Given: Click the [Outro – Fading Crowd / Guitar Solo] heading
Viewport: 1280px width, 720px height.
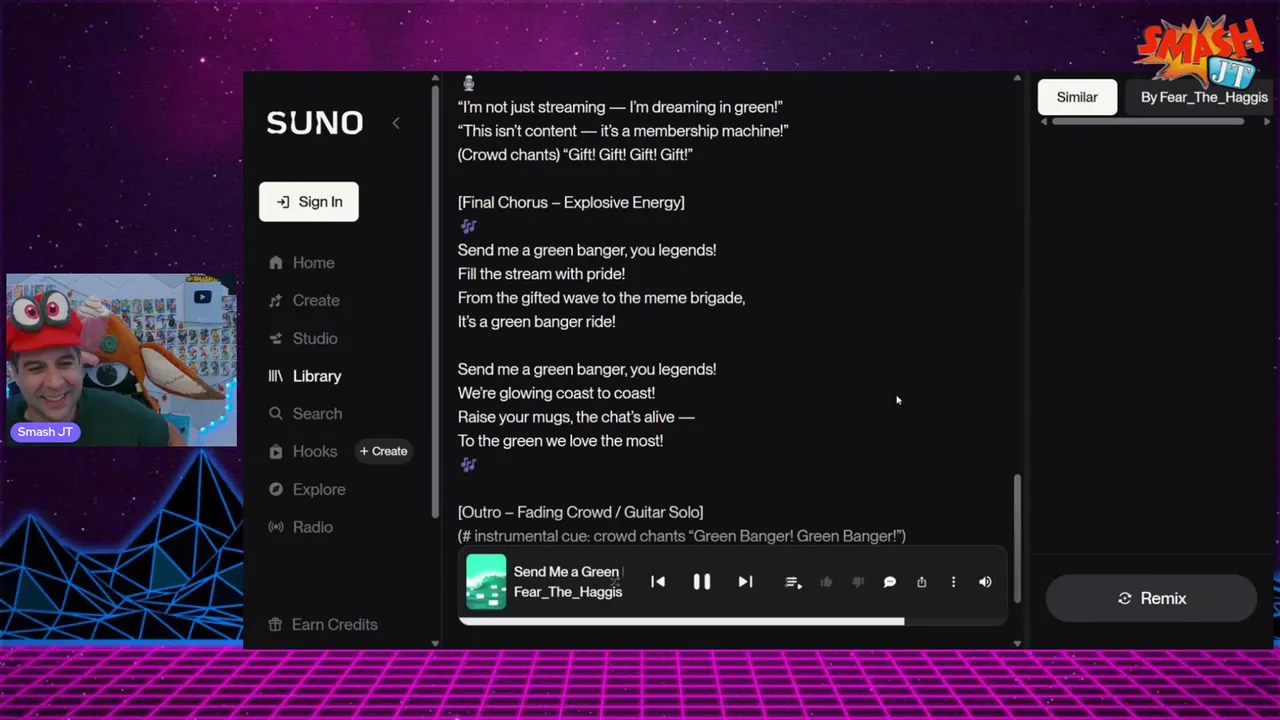Looking at the screenshot, I should (x=580, y=512).
